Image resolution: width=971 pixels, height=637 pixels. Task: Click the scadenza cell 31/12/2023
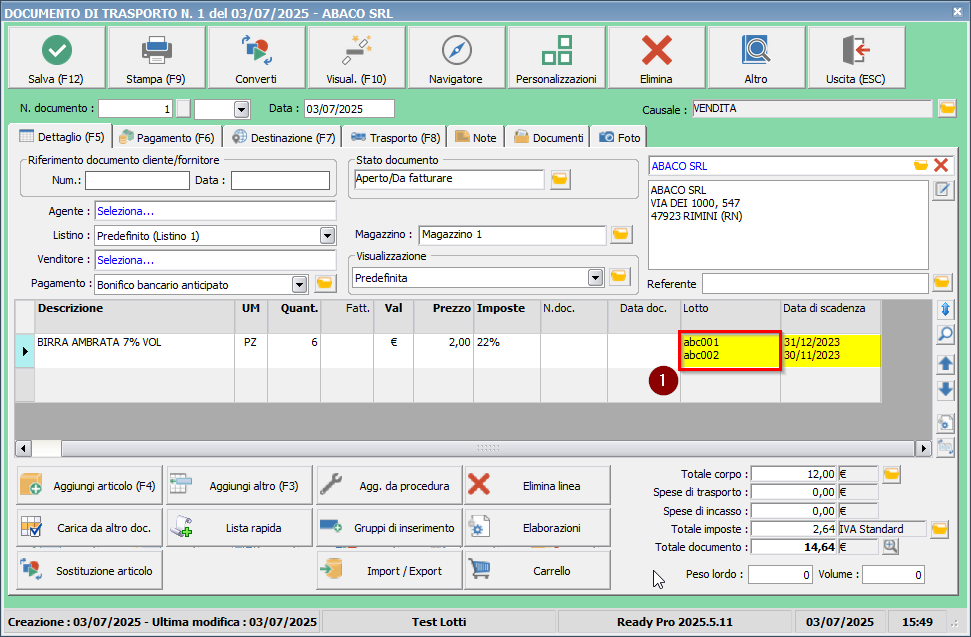[830, 350]
